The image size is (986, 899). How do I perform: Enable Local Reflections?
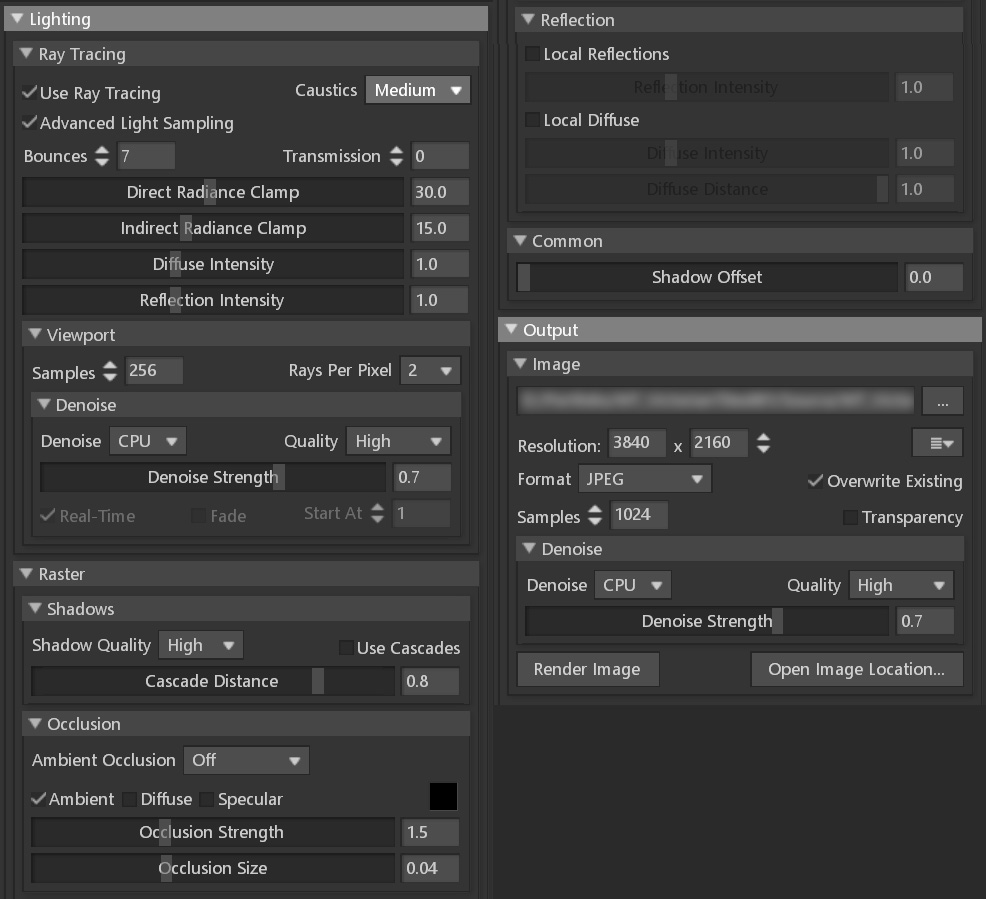pos(531,54)
